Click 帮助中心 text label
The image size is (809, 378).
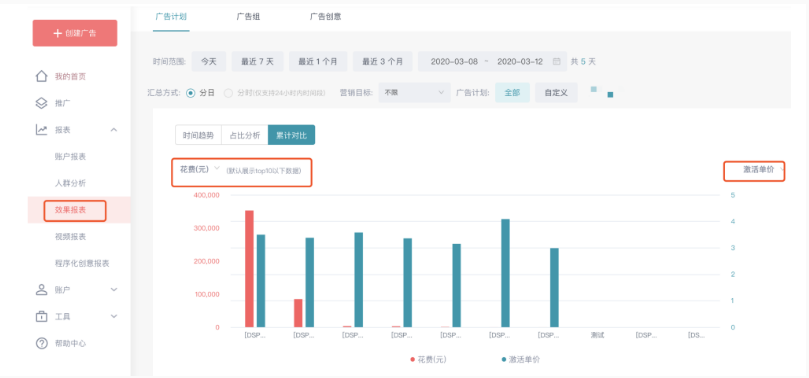click(70, 343)
